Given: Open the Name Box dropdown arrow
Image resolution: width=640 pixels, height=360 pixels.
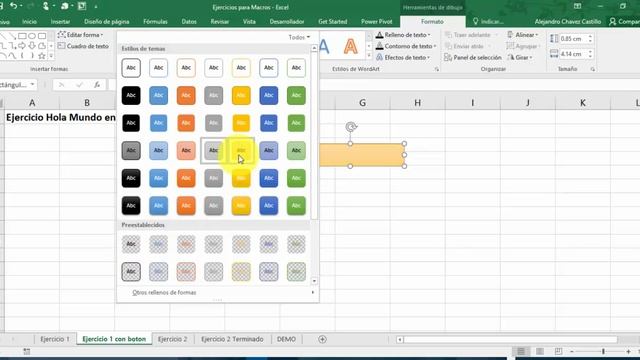Looking at the screenshot, I should (x=32, y=85).
